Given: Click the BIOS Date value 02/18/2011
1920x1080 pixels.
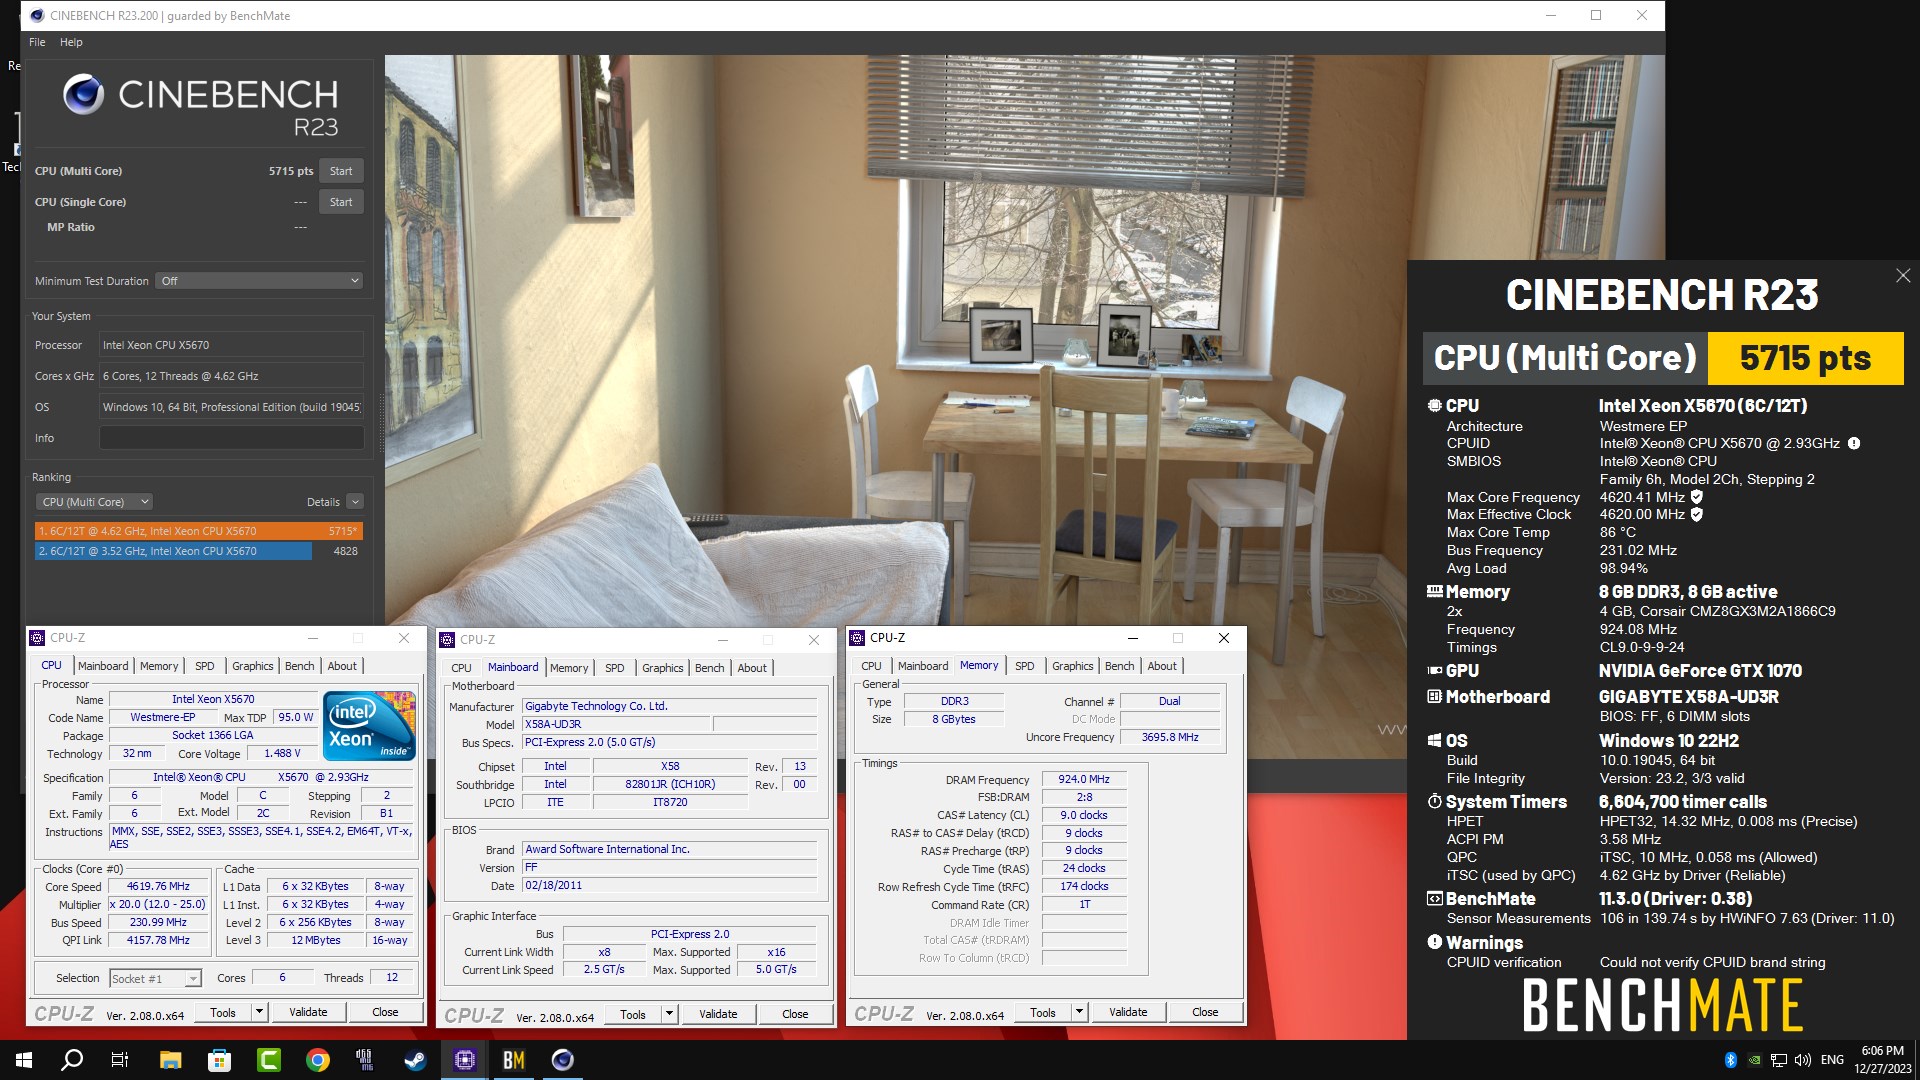Looking at the screenshot, I should (670, 885).
